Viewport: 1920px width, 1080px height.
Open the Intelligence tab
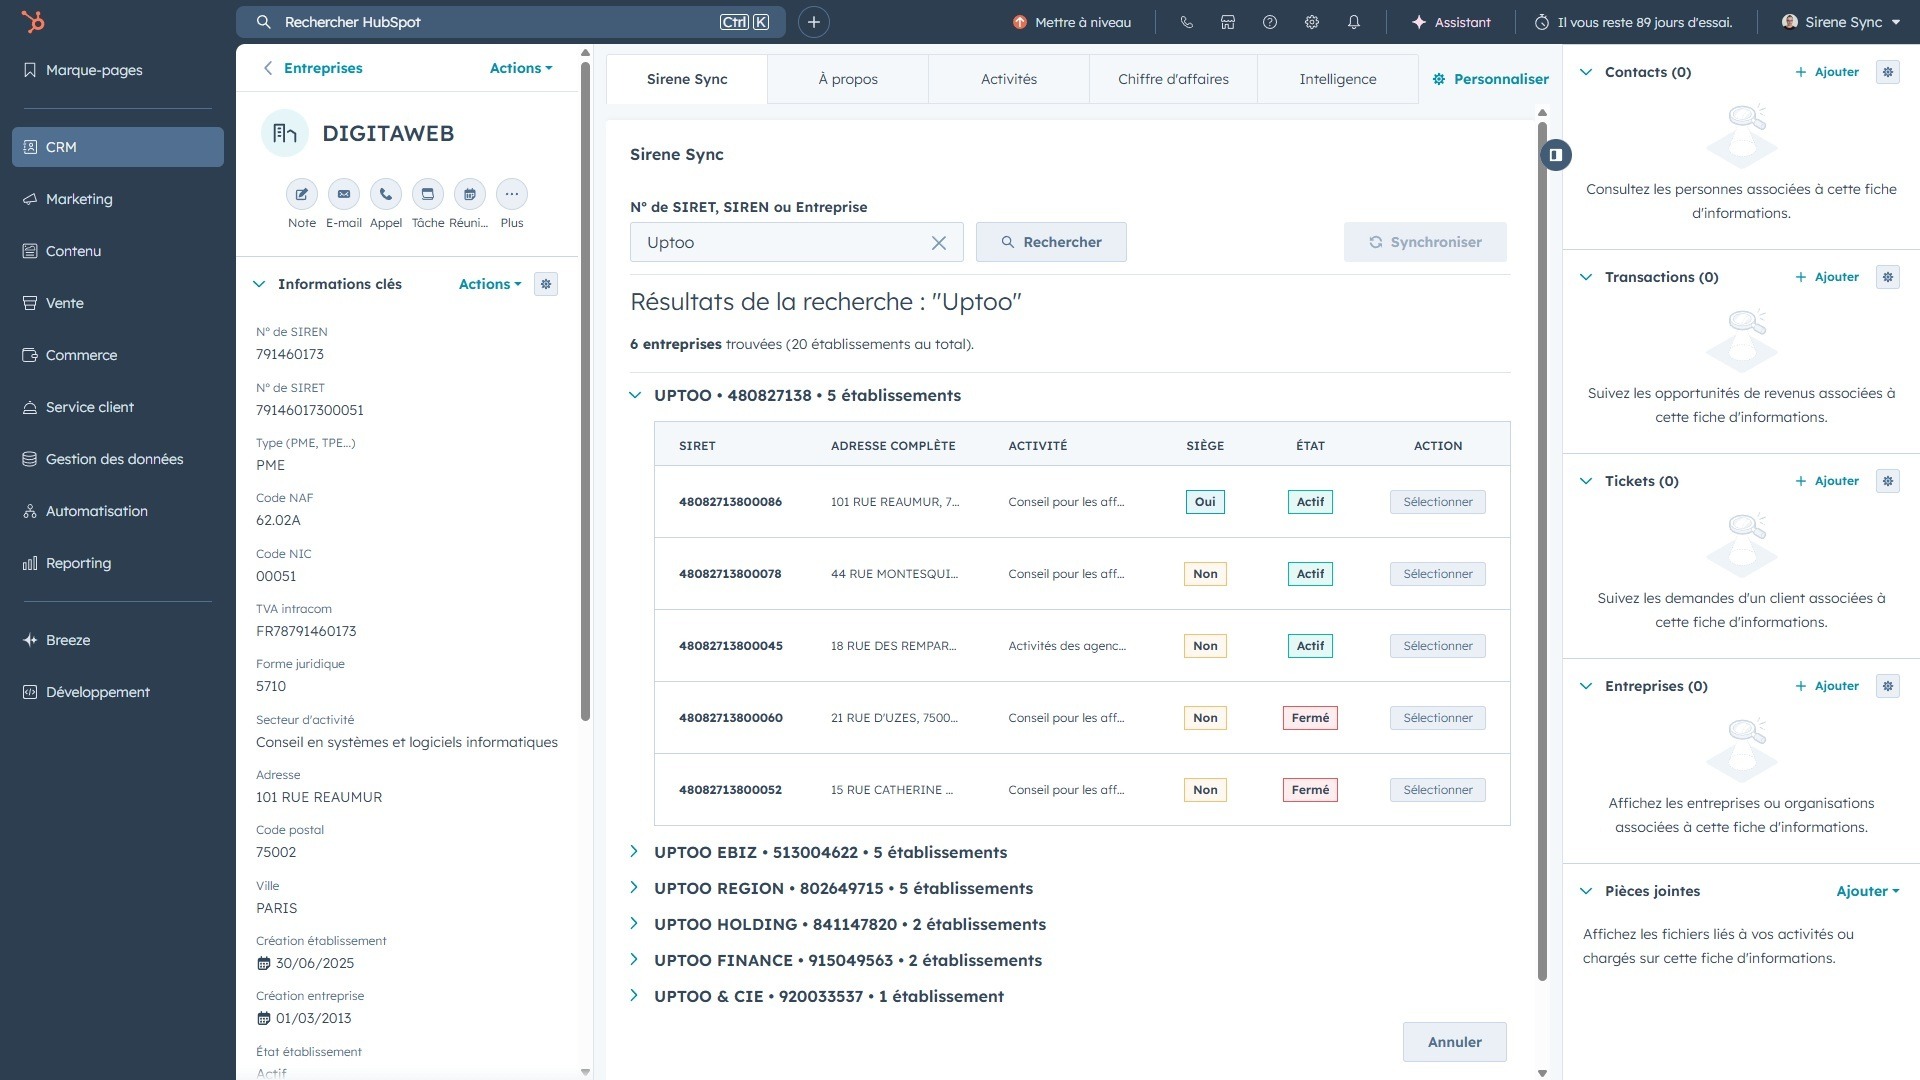1337,78
